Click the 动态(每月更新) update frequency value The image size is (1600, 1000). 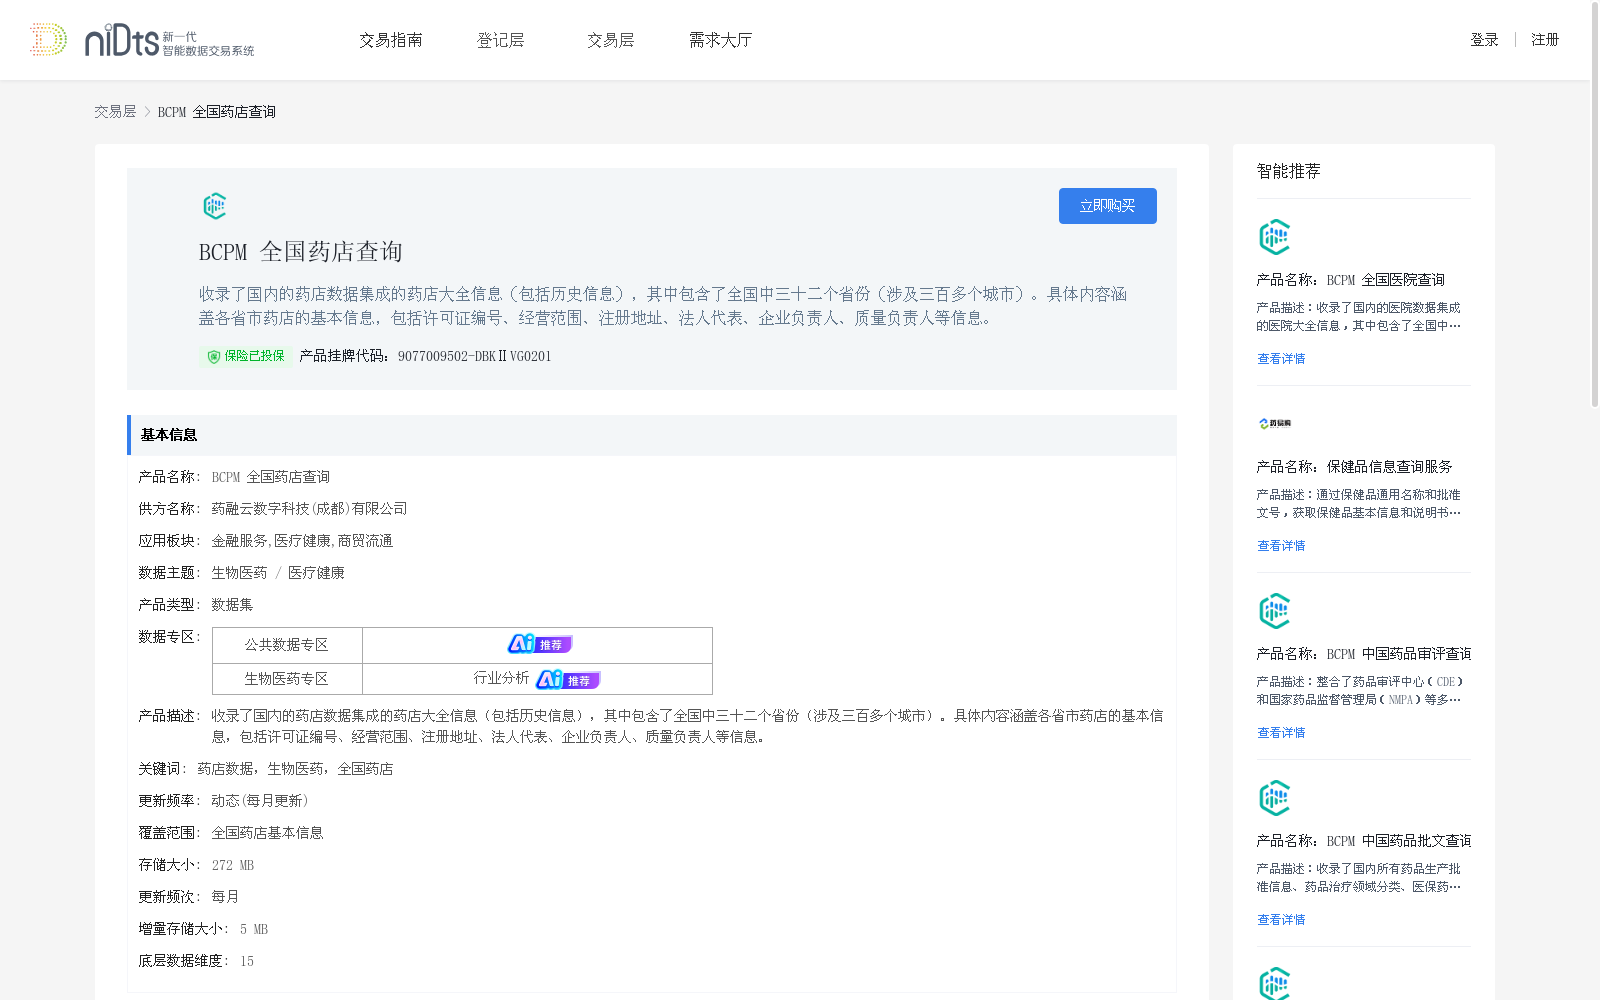tap(260, 801)
